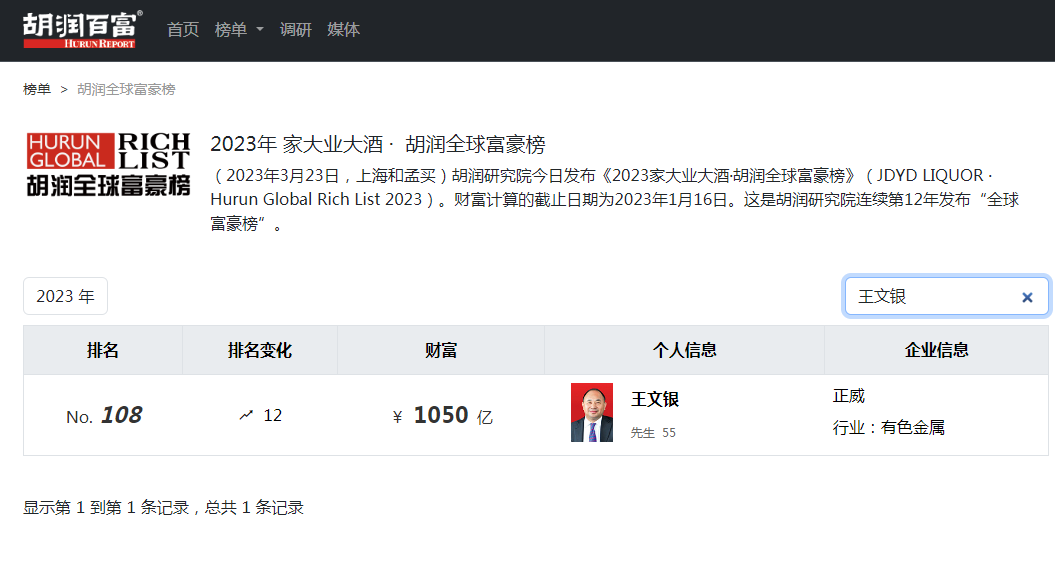This screenshot has width=1055, height=580.
Task: Click the 行业：有色金属 industry text
Action: [x=888, y=427]
